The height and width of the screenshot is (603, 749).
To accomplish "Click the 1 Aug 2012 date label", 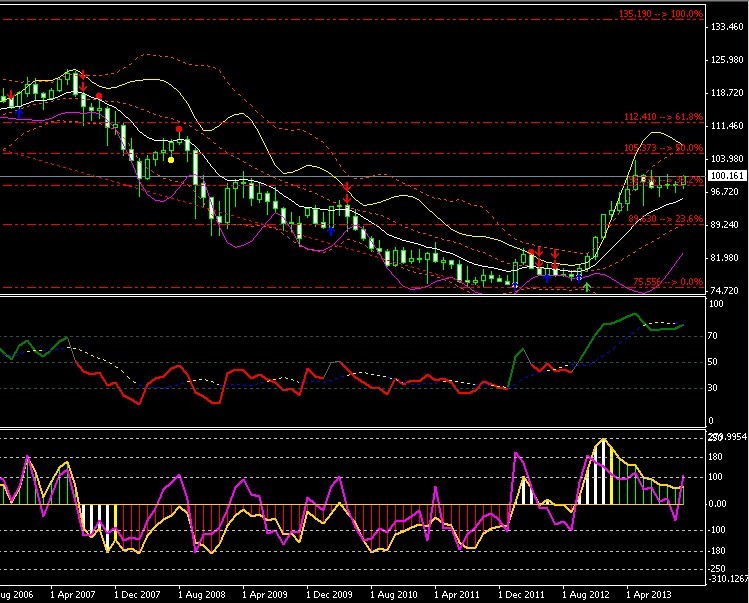I will point(586,595).
